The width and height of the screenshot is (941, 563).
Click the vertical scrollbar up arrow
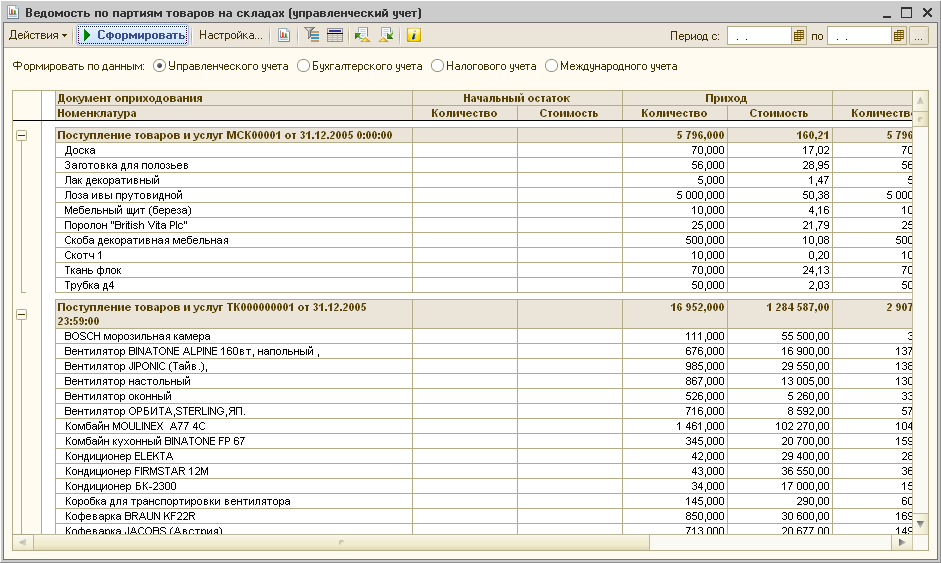920,100
